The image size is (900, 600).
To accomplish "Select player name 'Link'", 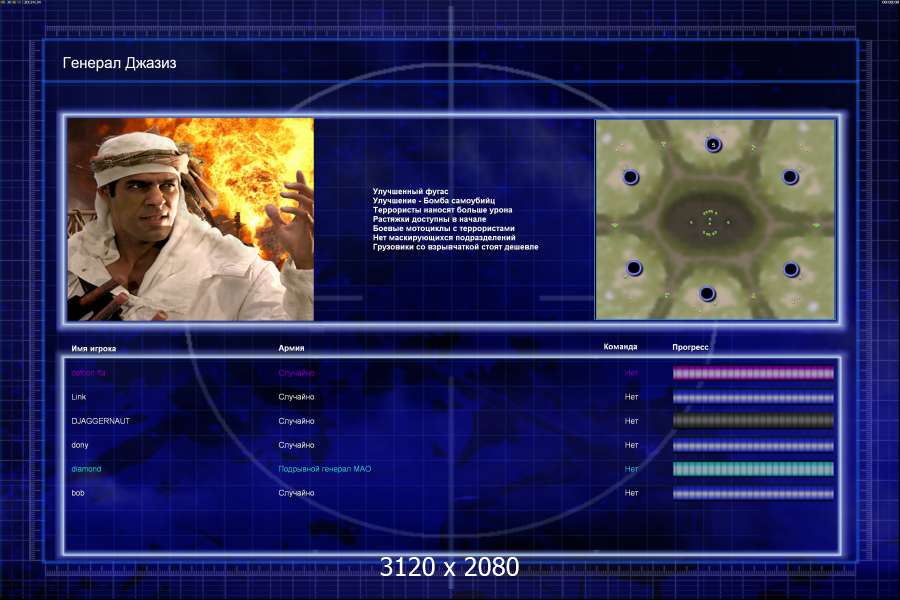I will pos(79,397).
